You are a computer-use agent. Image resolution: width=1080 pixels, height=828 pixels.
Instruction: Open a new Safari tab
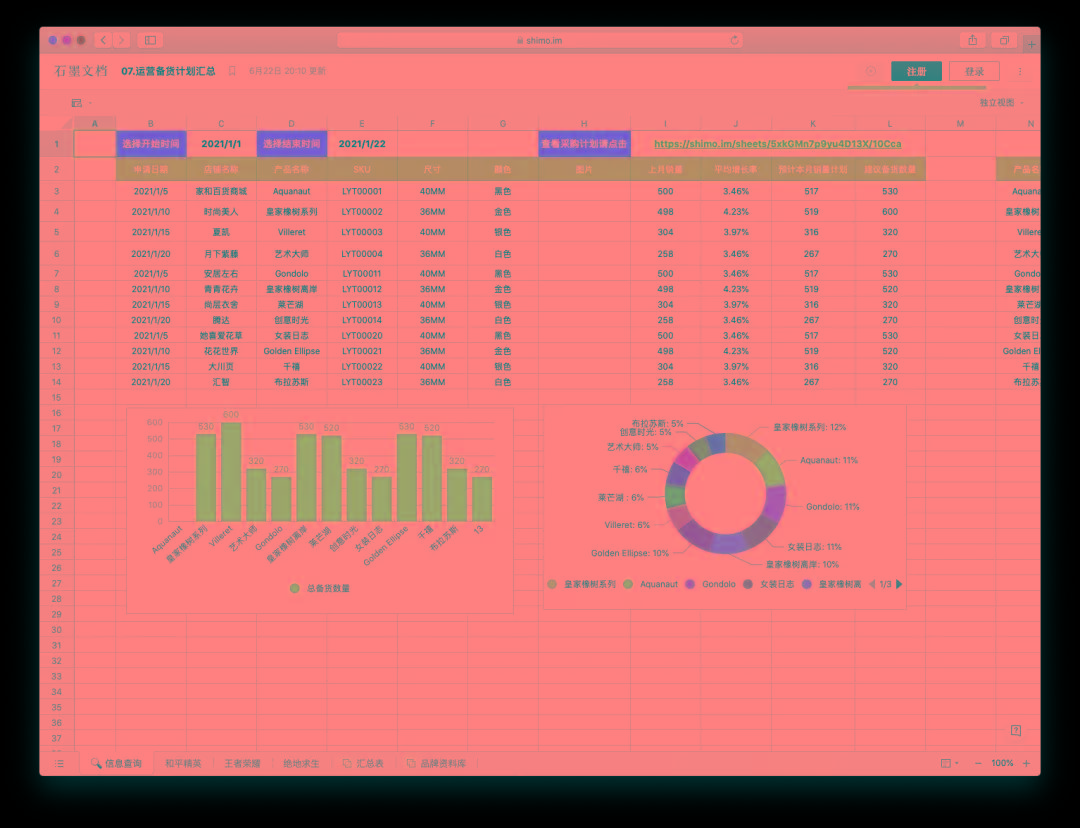click(1031, 44)
